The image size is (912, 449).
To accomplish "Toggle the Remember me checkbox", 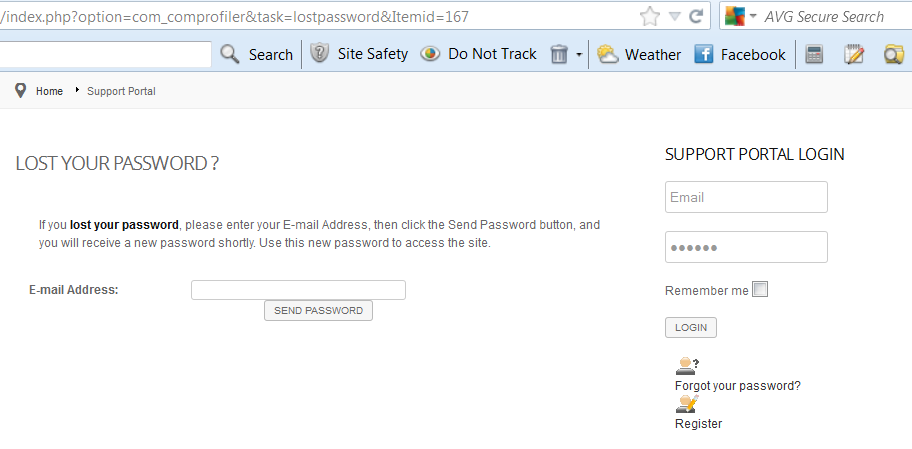I will 760,289.
